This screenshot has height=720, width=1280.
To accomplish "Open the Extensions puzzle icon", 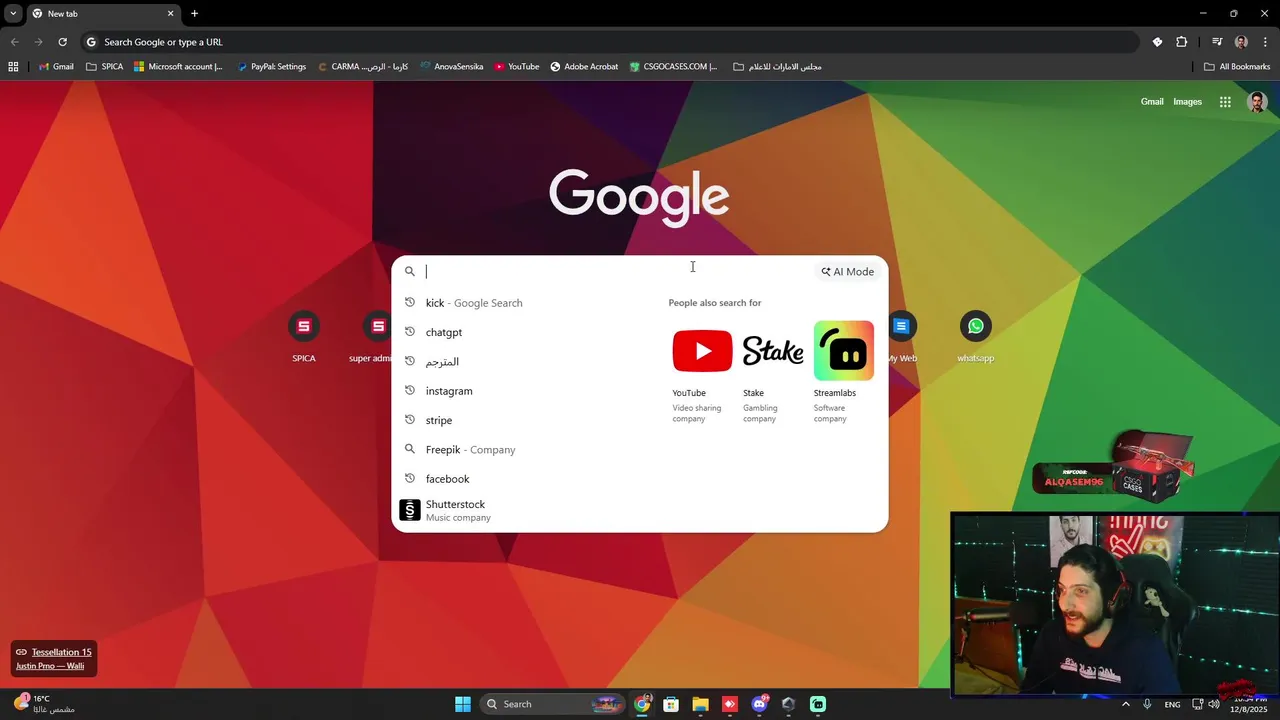I will [1182, 42].
